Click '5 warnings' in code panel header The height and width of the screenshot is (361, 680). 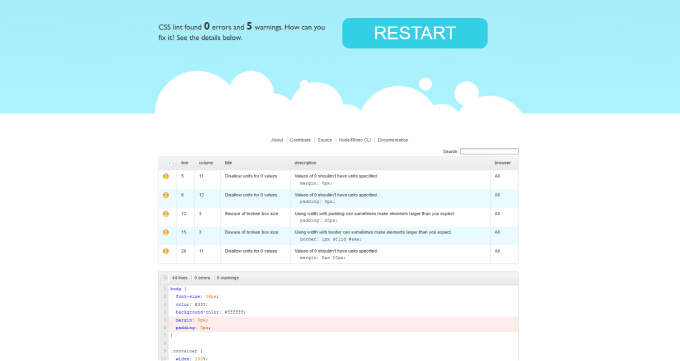point(228,278)
